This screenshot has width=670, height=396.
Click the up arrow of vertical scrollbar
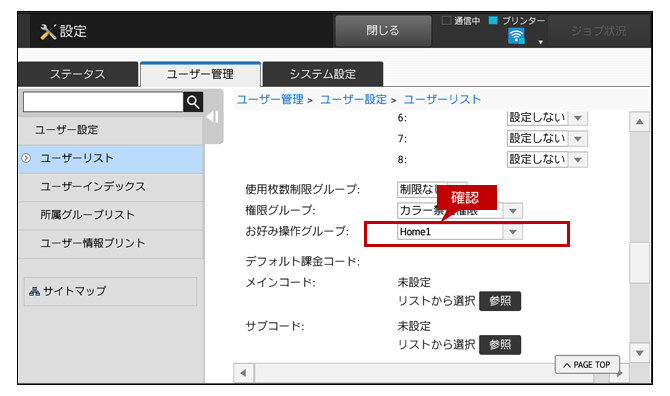(640, 122)
